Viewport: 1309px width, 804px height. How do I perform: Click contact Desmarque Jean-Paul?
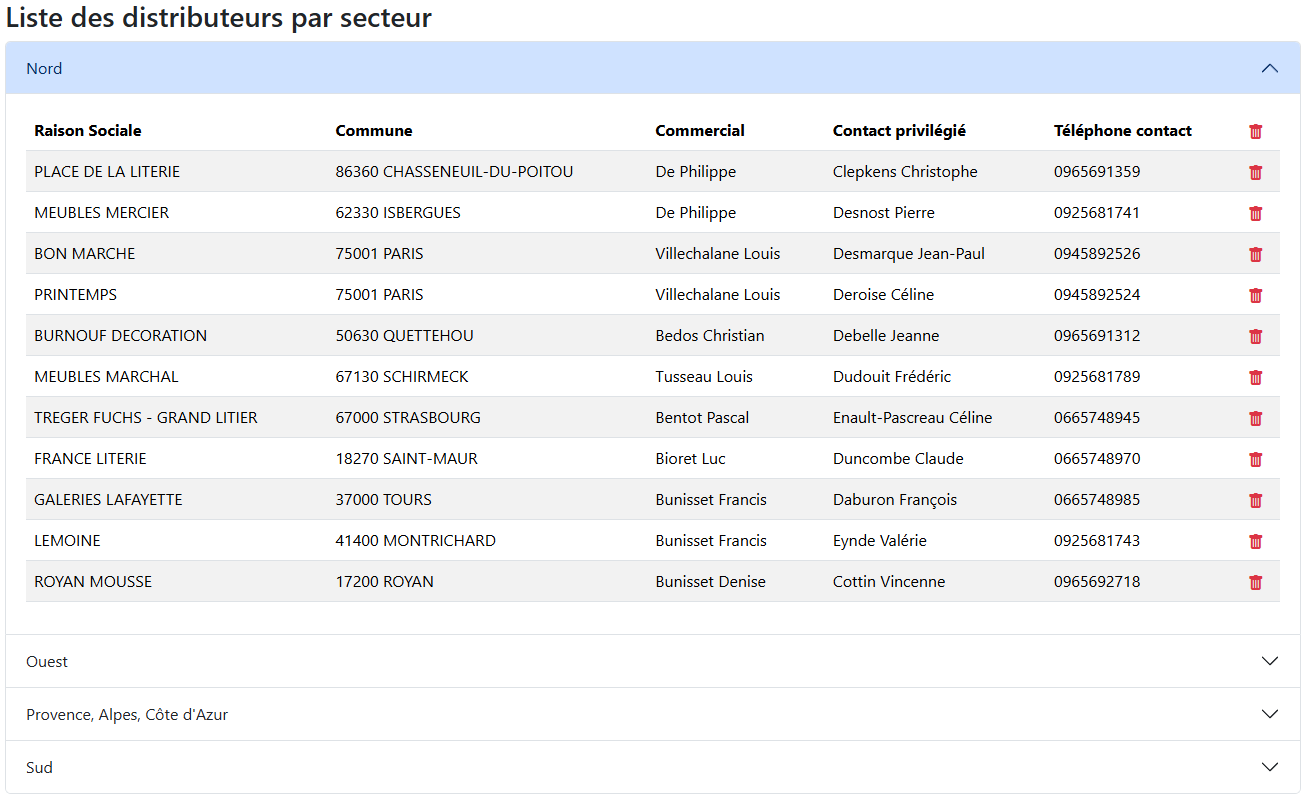(x=909, y=253)
